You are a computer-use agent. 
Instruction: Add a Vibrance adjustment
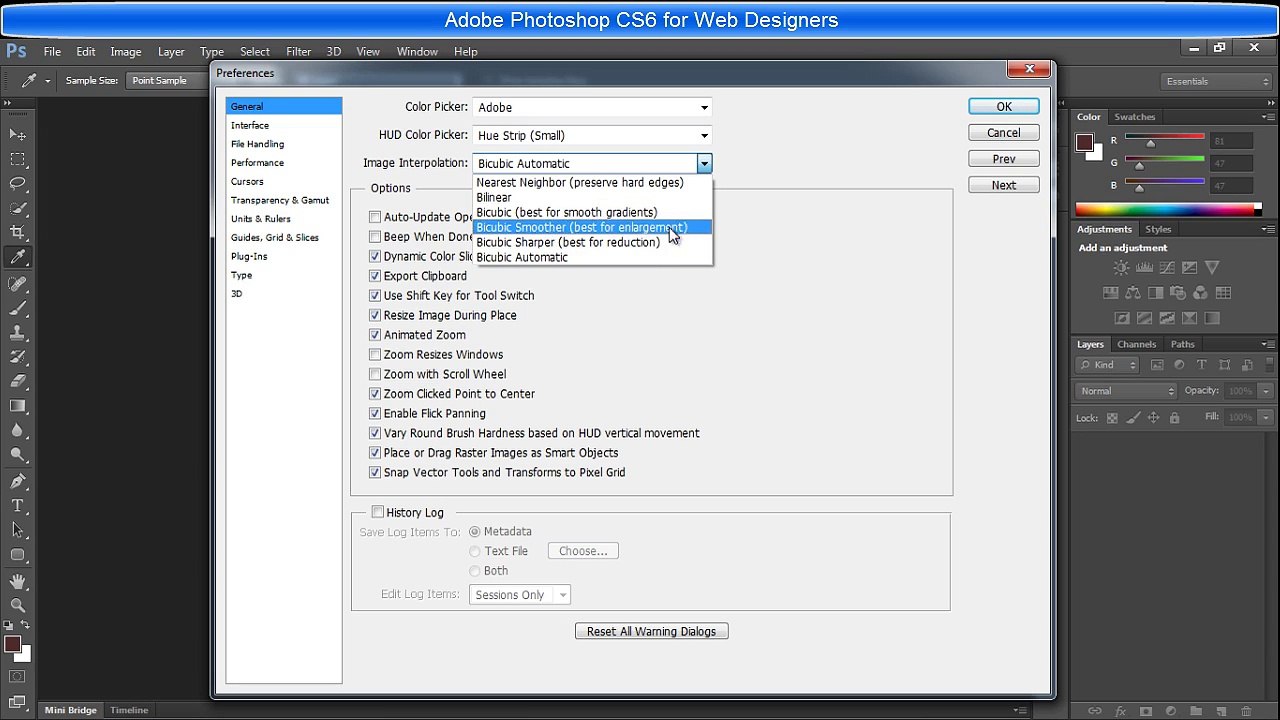pyautogui.click(x=1213, y=268)
